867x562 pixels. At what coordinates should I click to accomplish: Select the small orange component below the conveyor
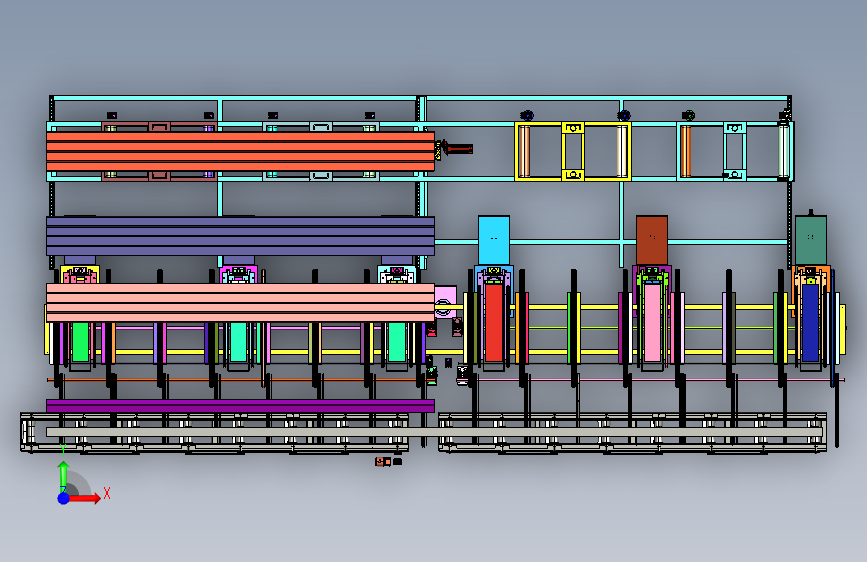click(383, 461)
